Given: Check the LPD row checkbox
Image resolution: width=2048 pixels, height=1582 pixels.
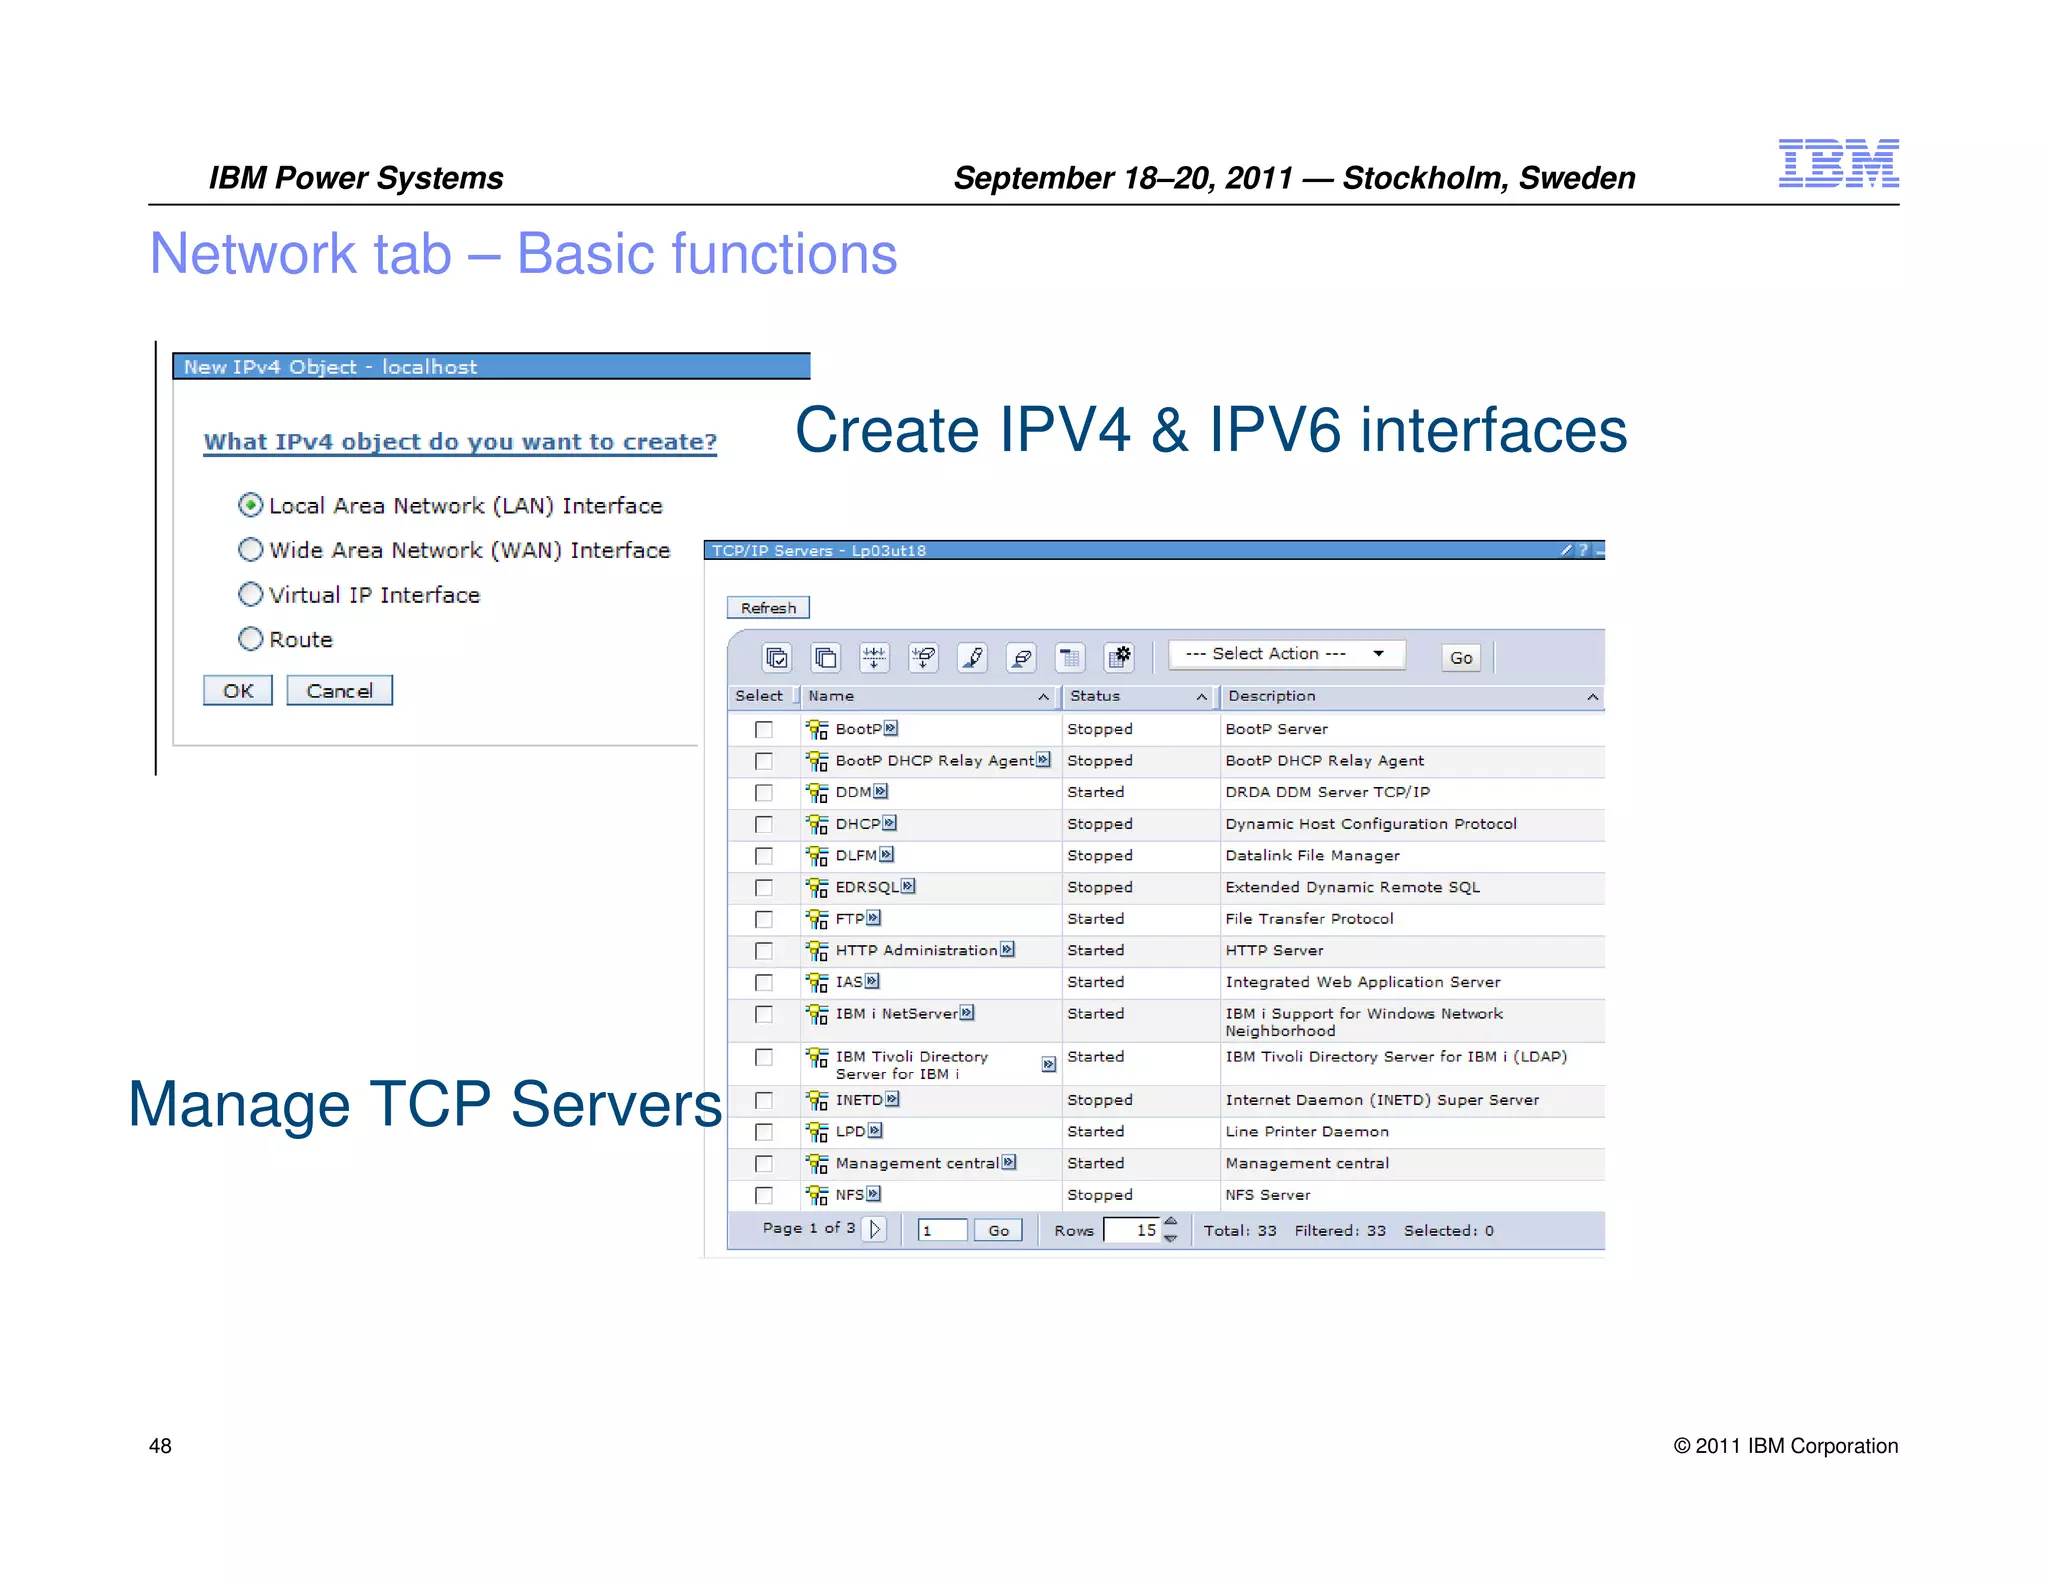Looking at the screenshot, I should (764, 1132).
